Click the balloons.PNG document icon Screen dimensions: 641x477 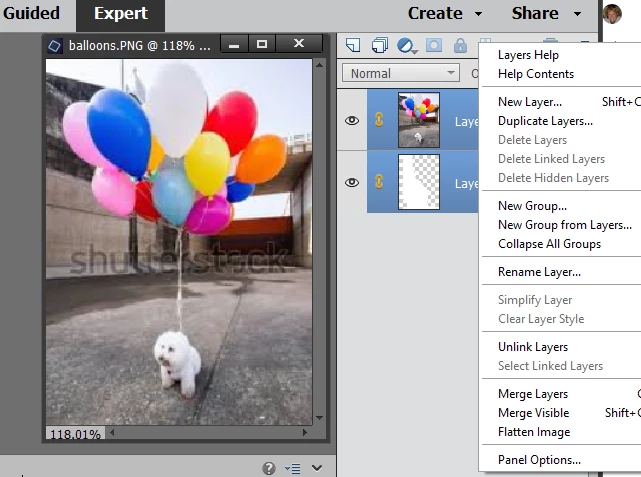54,45
